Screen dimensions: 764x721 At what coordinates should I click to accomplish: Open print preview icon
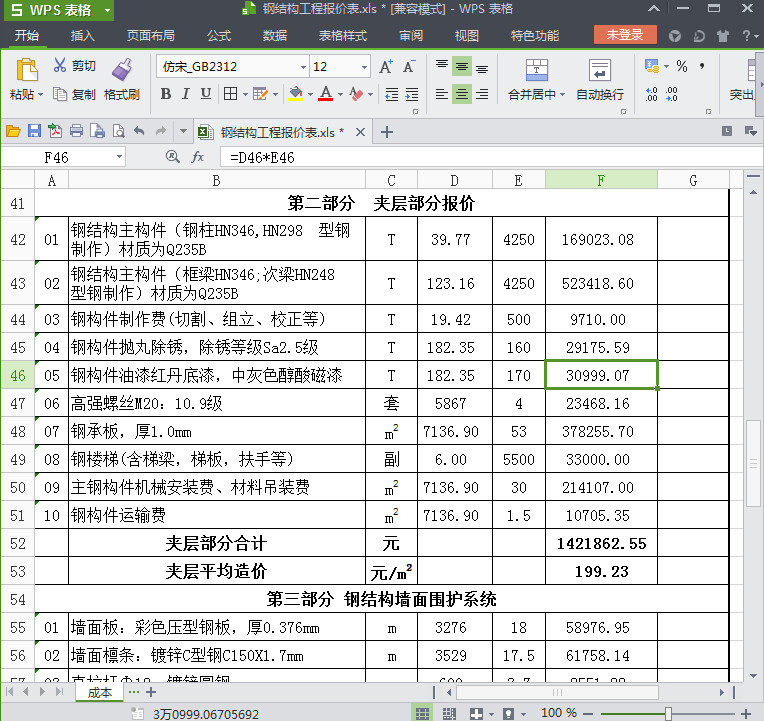(x=118, y=131)
